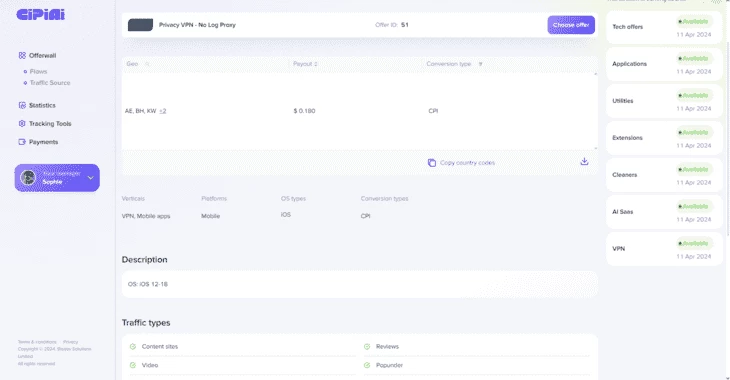This screenshot has width=730, height=380.
Task: Open the VPN card
Action: (x=663, y=249)
